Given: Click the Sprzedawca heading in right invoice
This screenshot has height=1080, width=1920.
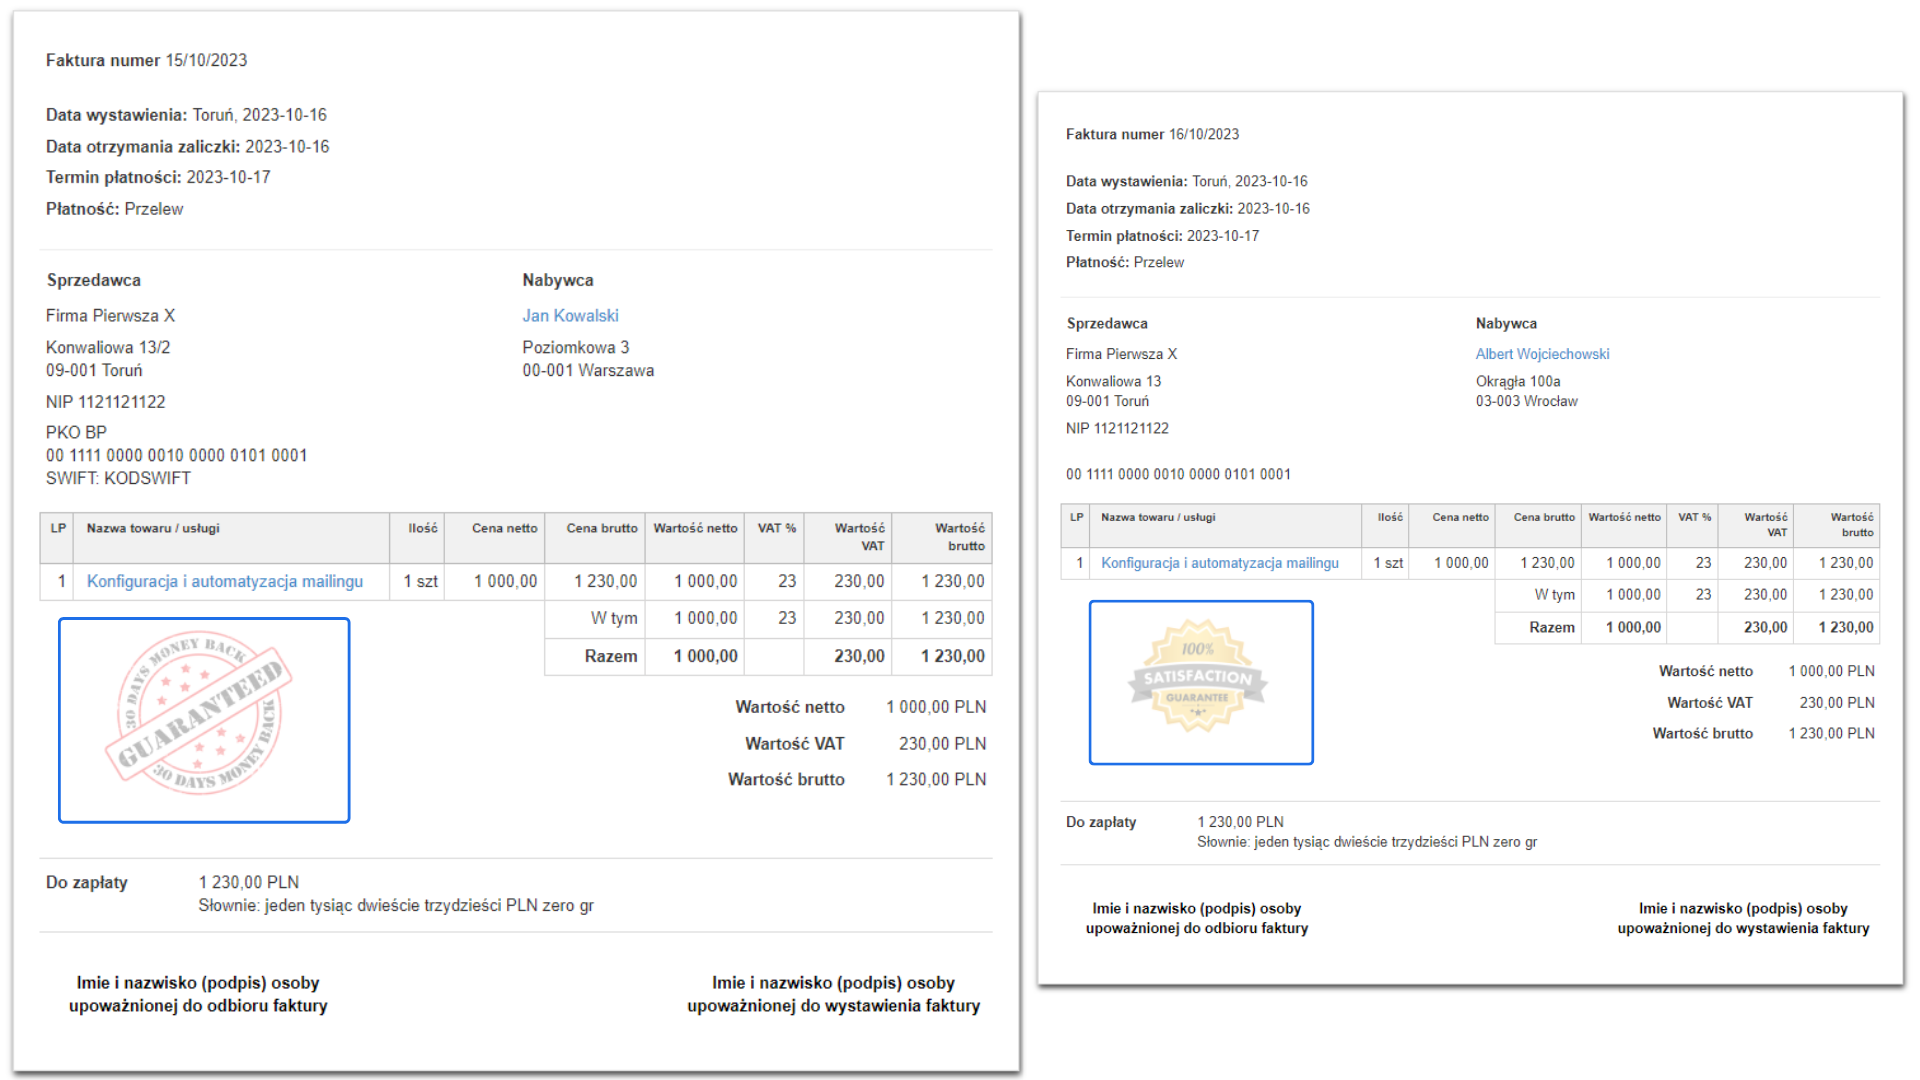Looking at the screenshot, I should click(1106, 323).
